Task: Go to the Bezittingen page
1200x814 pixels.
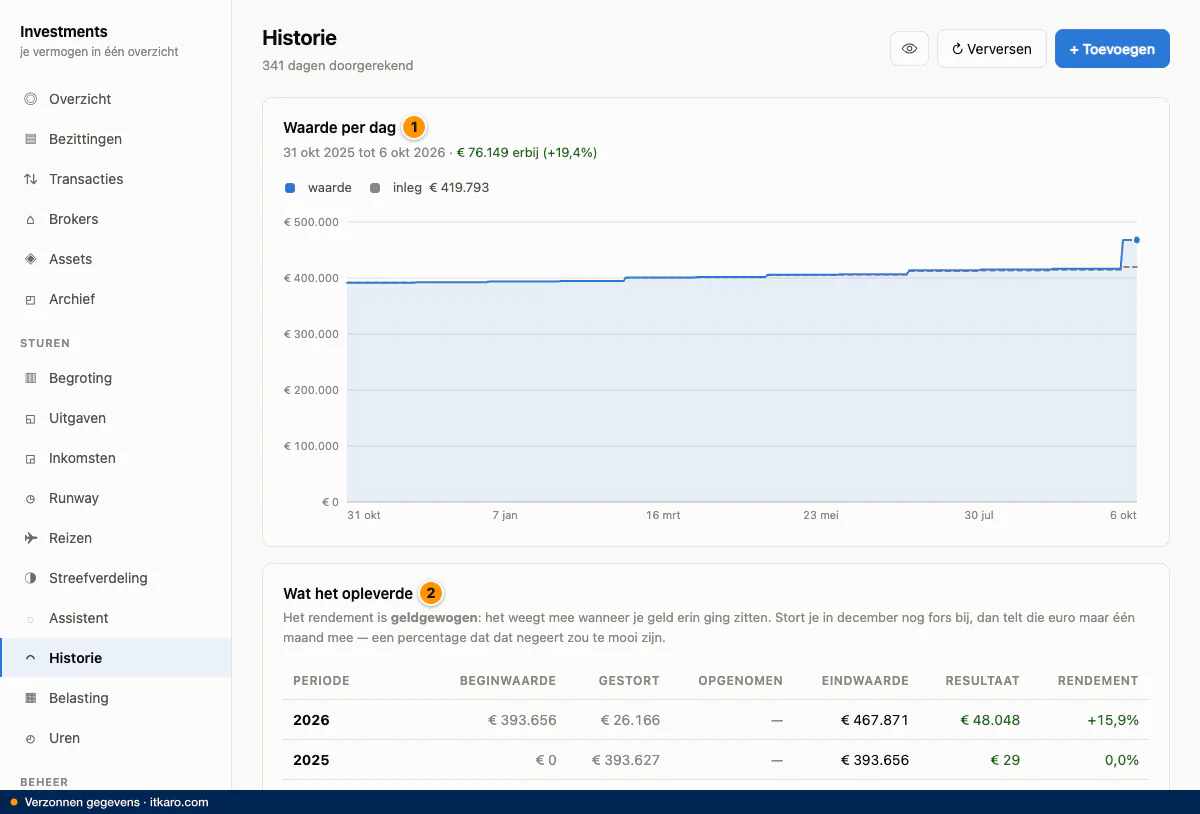Action: (x=116, y=139)
